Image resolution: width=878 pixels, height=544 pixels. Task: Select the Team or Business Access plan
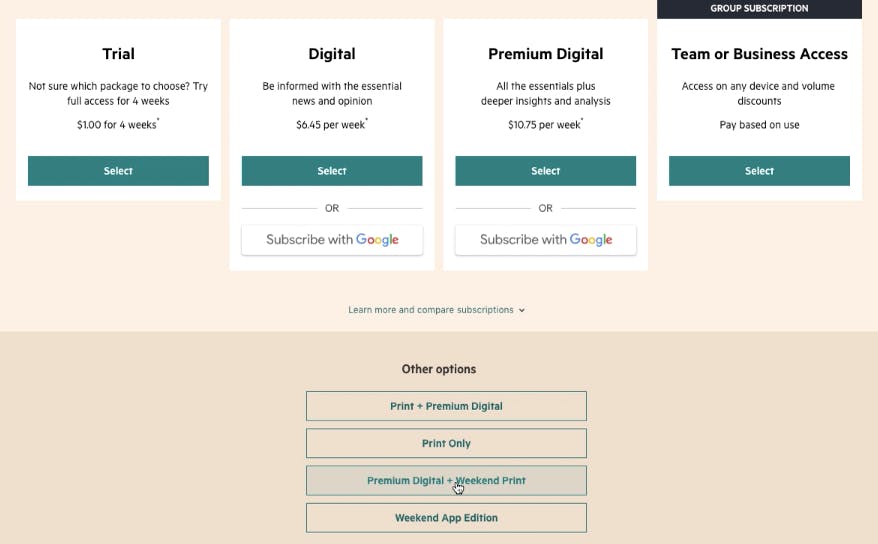pyautogui.click(x=759, y=171)
